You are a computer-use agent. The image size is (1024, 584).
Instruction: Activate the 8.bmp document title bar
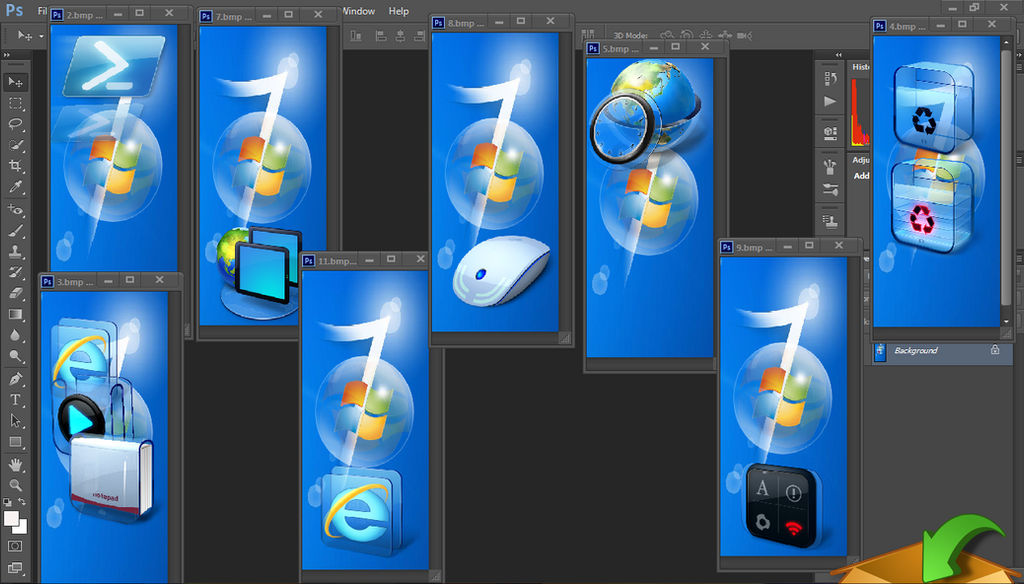(501, 22)
